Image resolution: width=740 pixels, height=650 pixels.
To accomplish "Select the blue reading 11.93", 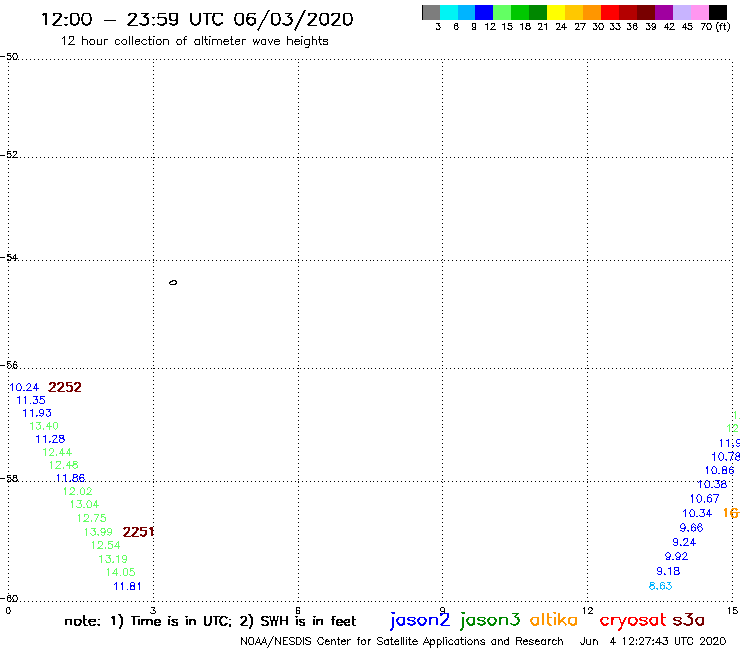I will (37, 413).
